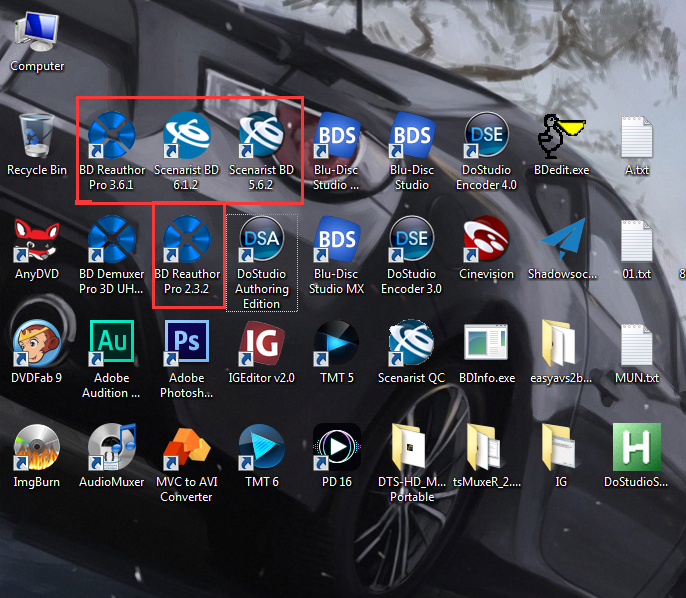Image resolution: width=686 pixels, height=598 pixels.
Task: Select IGEditor v2.0 icon
Action: (x=262, y=343)
